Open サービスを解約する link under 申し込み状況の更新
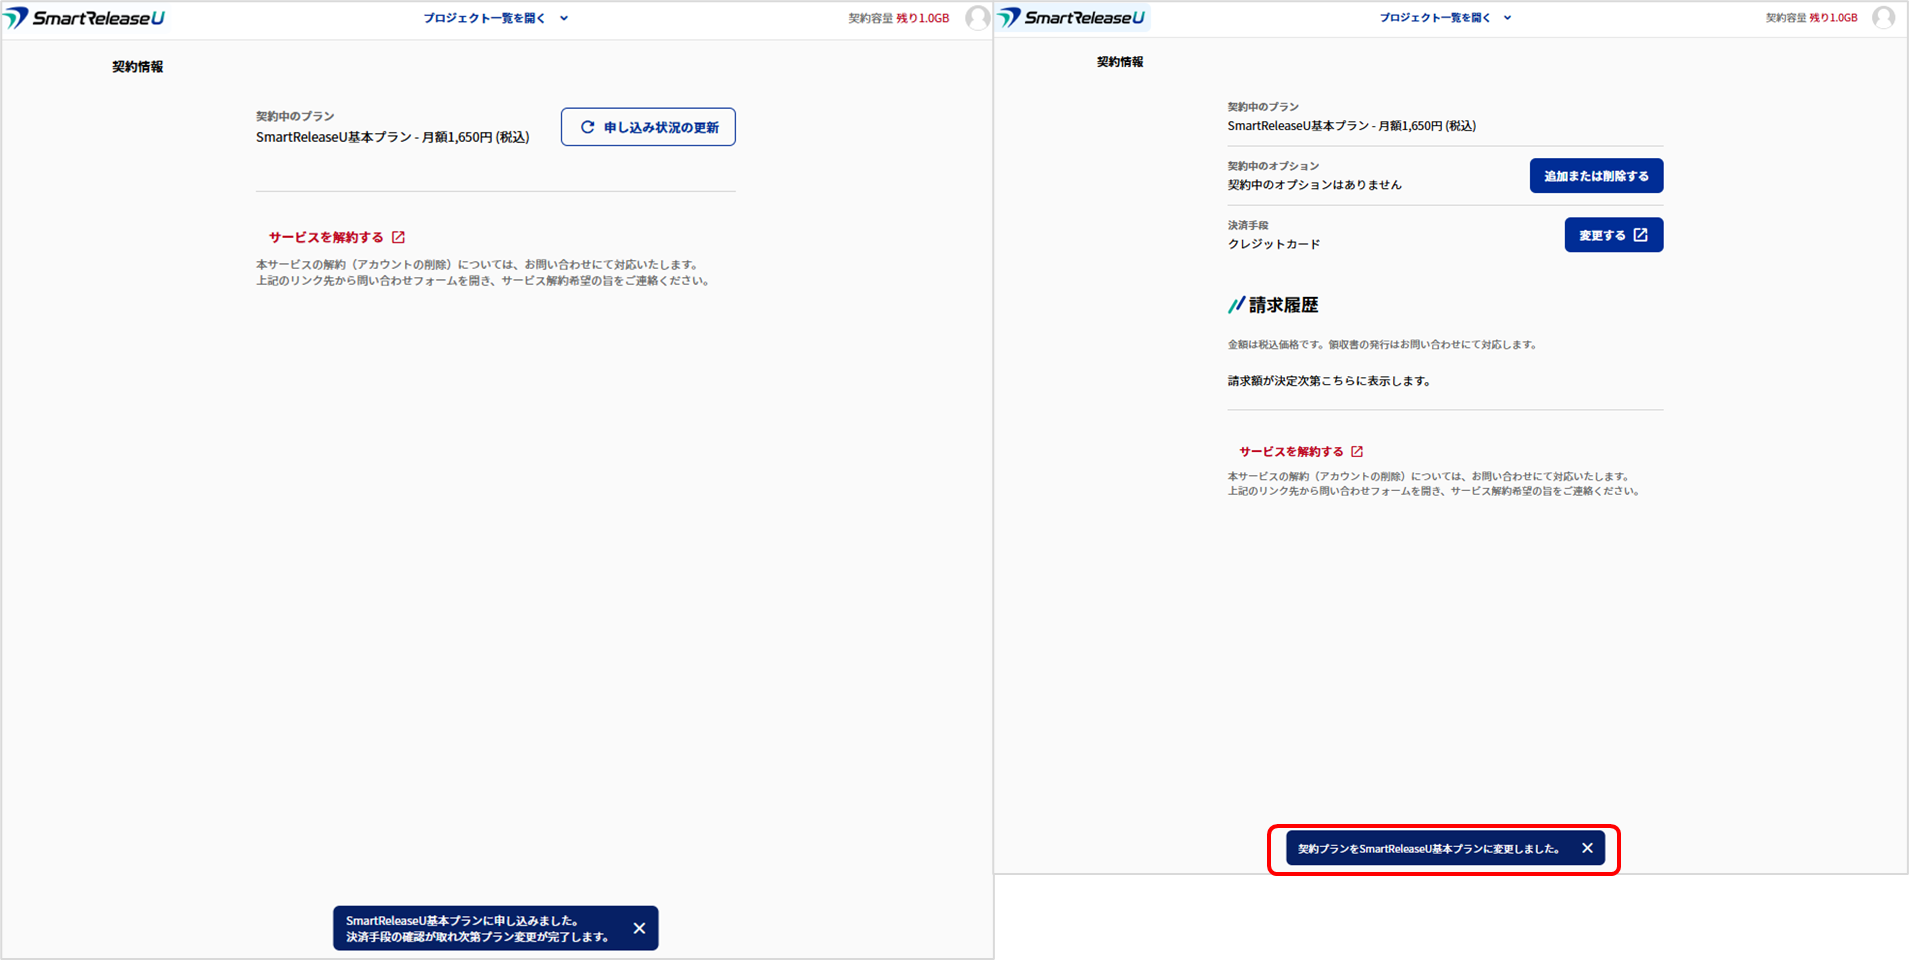Screen dimensions: 1909x960 click(326, 237)
